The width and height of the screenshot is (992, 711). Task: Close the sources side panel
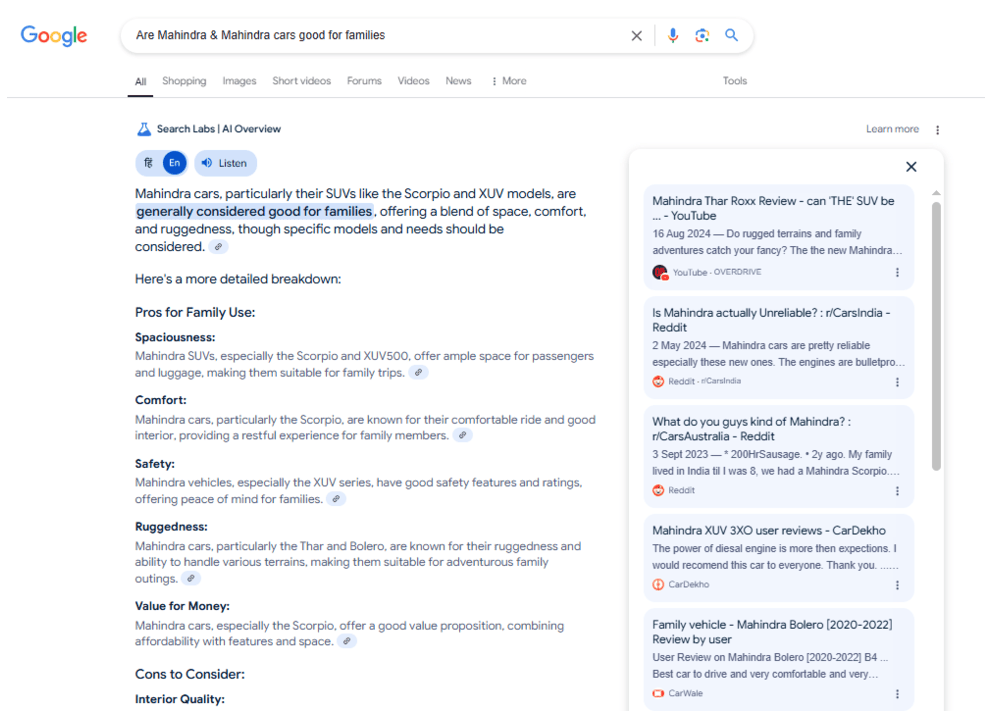[911, 167]
